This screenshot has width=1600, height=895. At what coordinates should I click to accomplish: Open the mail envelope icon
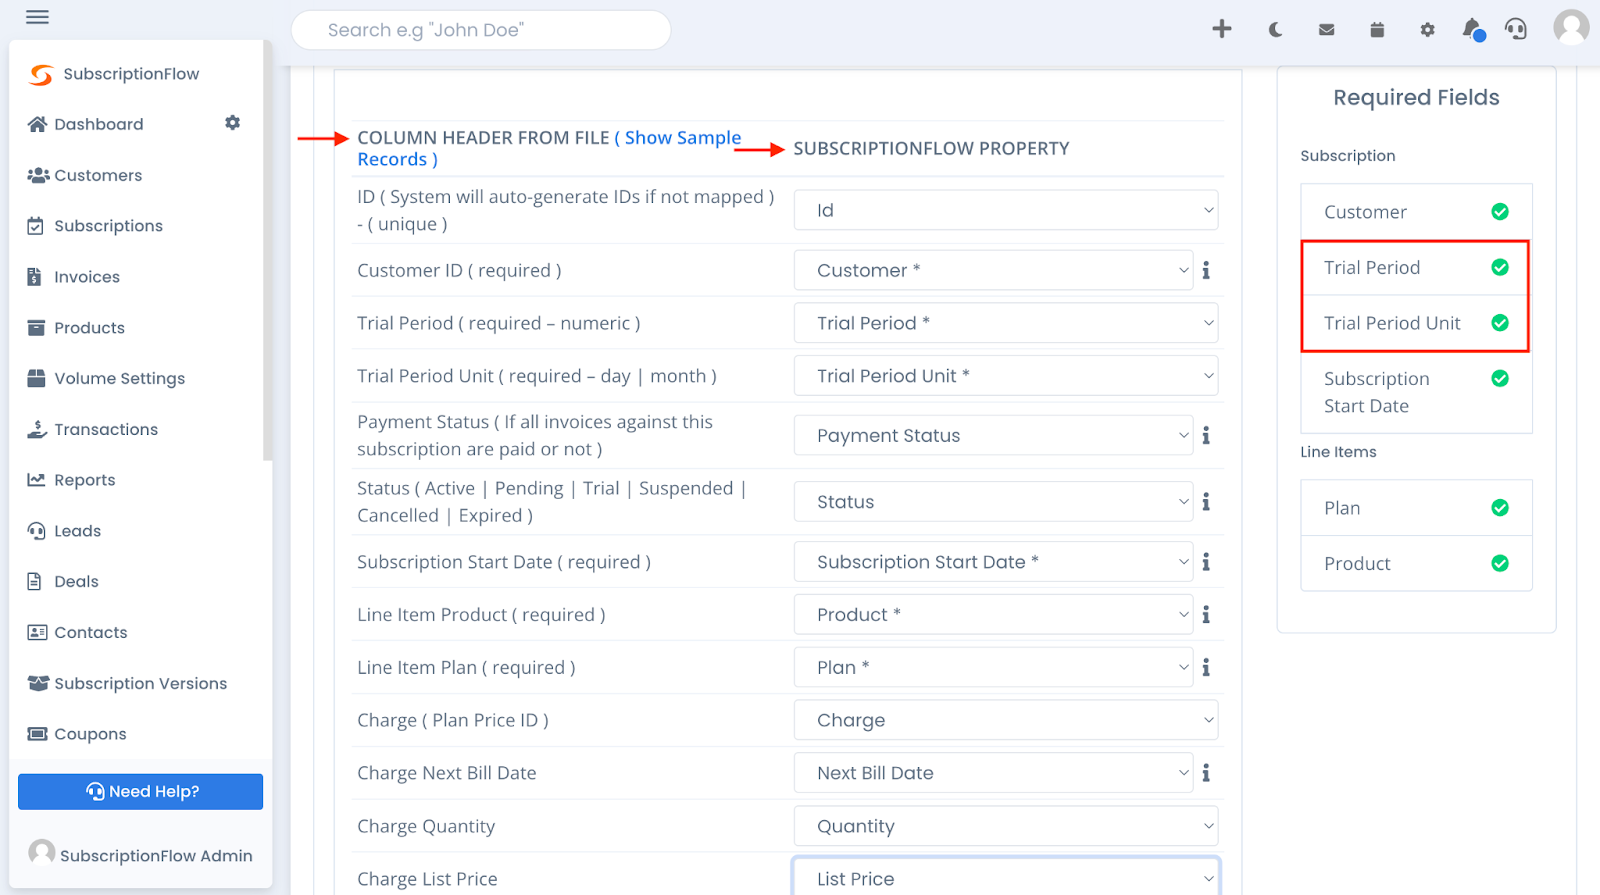[1326, 30]
